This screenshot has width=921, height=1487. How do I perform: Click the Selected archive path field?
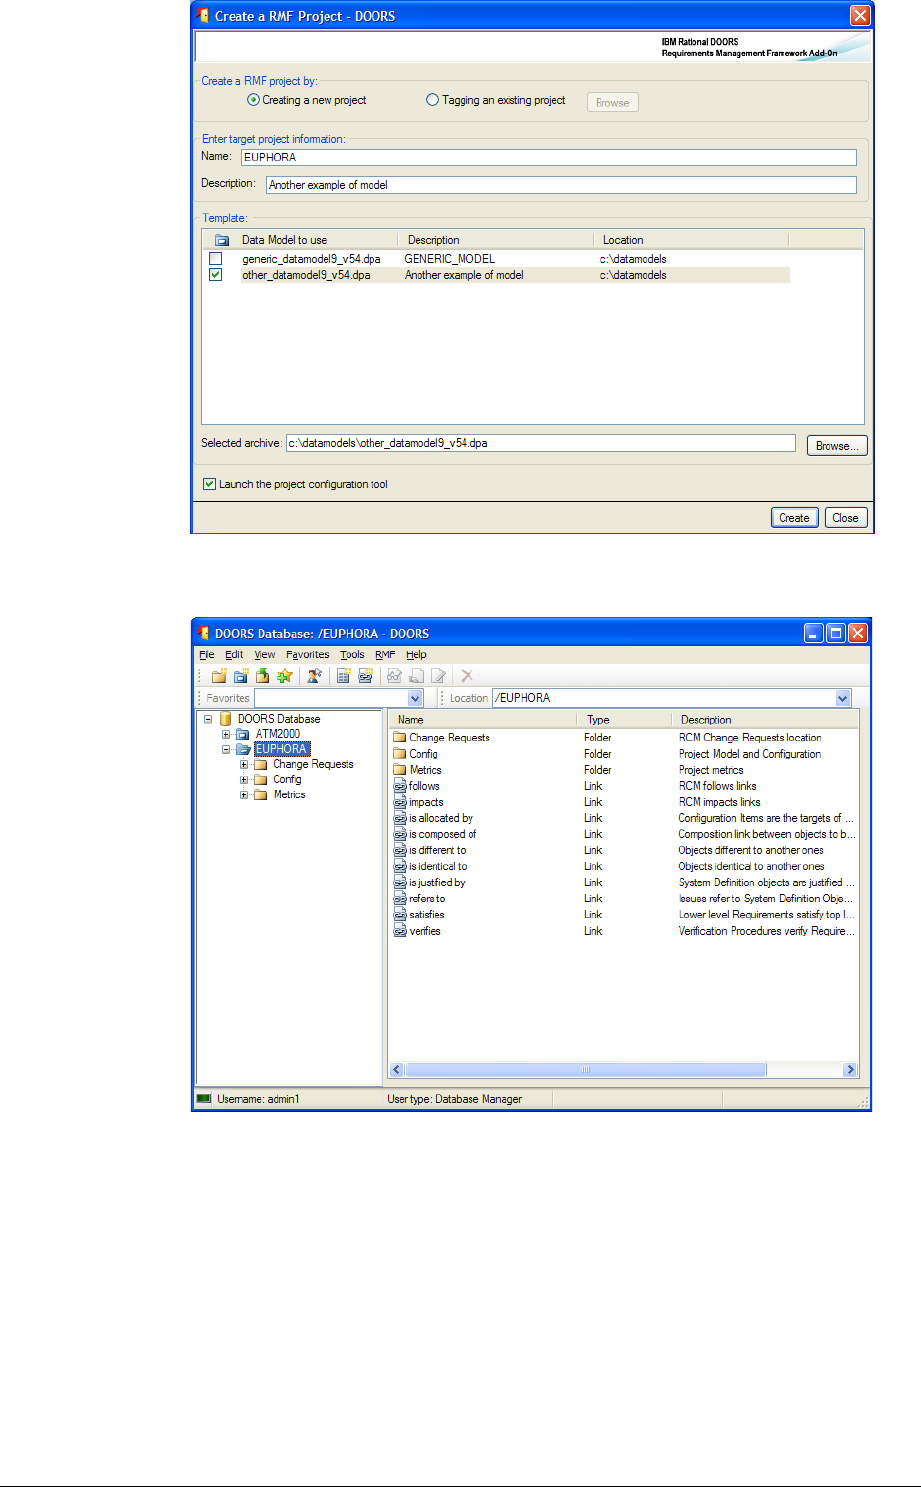pos(541,443)
